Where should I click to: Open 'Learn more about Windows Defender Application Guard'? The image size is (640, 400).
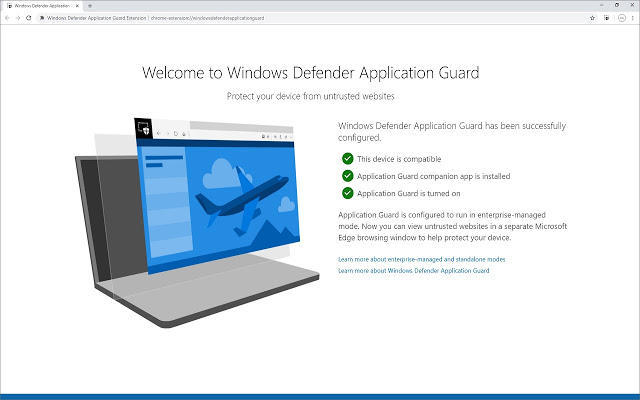(x=413, y=270)
